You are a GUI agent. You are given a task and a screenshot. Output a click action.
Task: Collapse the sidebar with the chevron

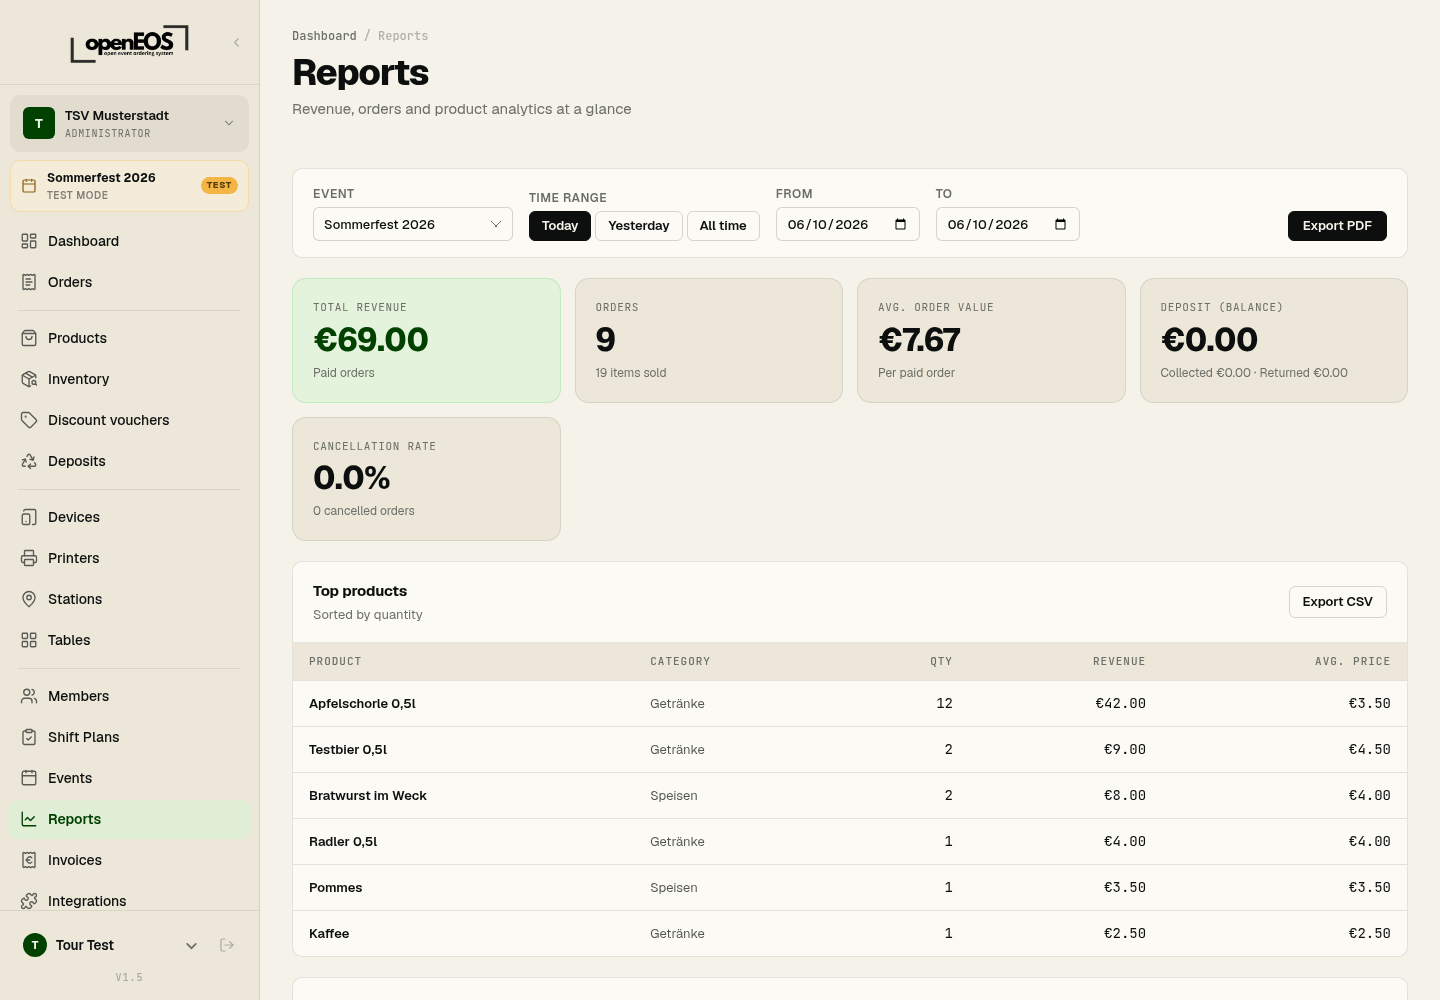pyautogui.click(x=237, y=42)
